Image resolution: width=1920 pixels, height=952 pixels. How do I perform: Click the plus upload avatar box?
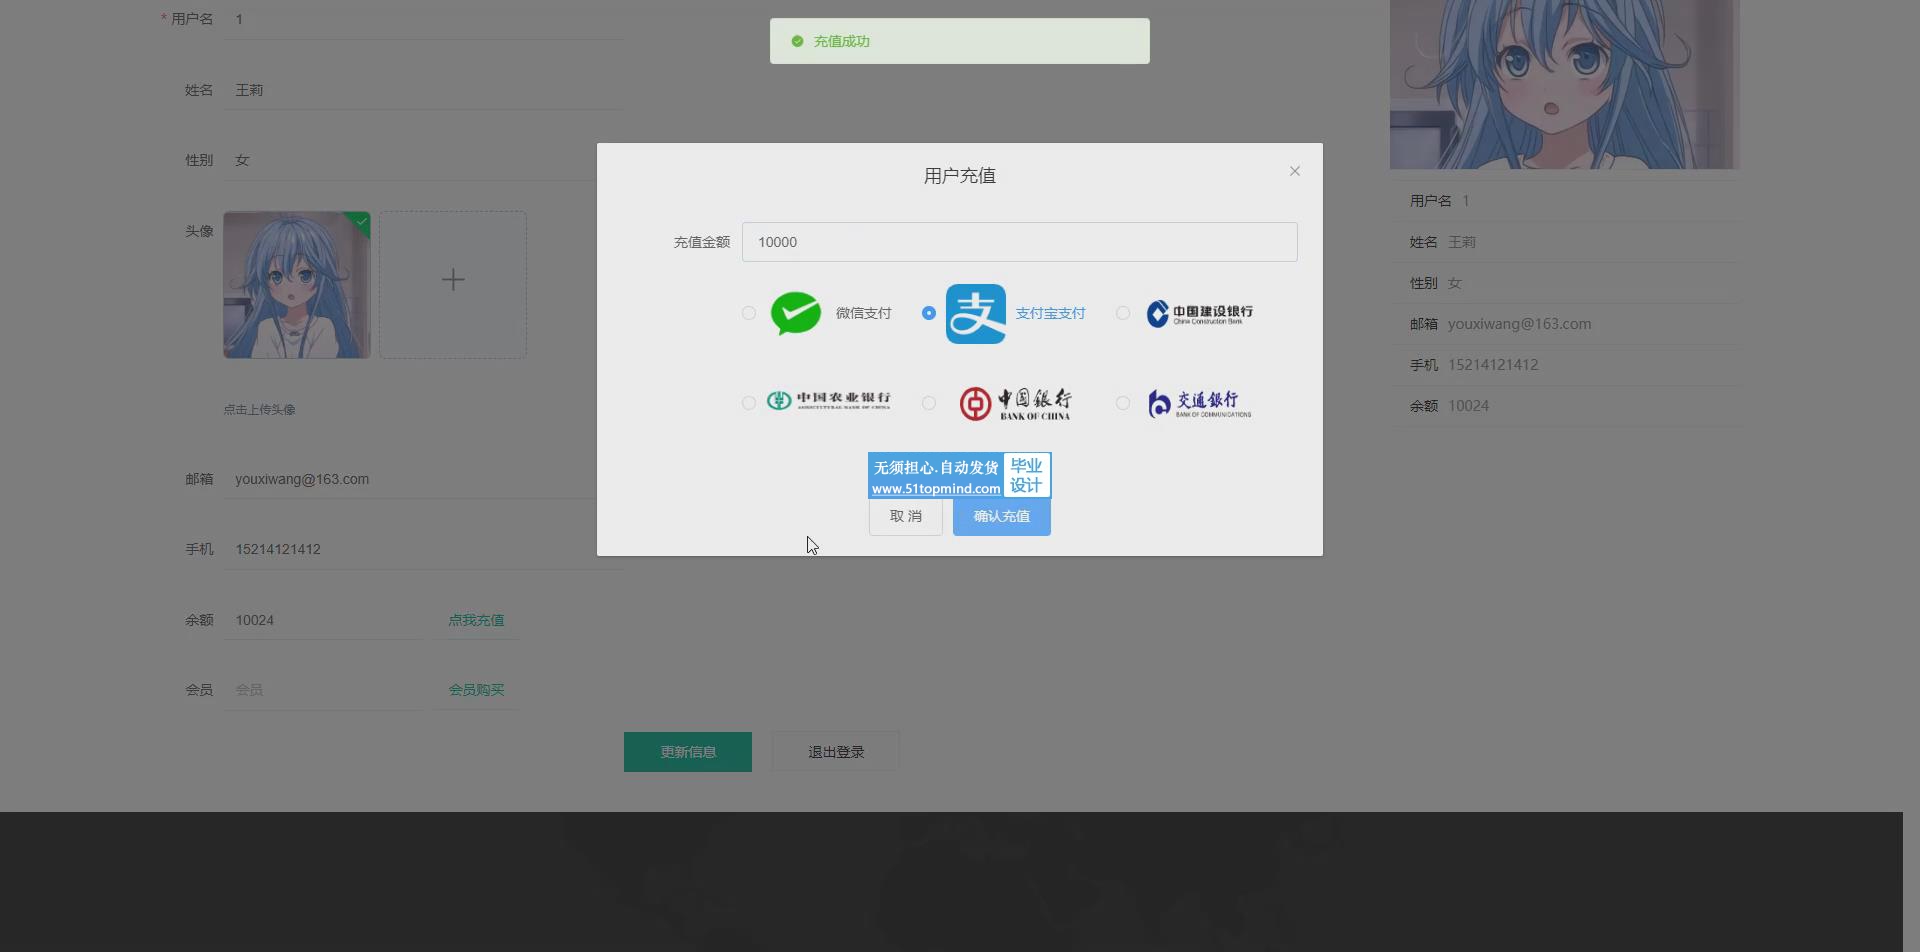[453, 285]
